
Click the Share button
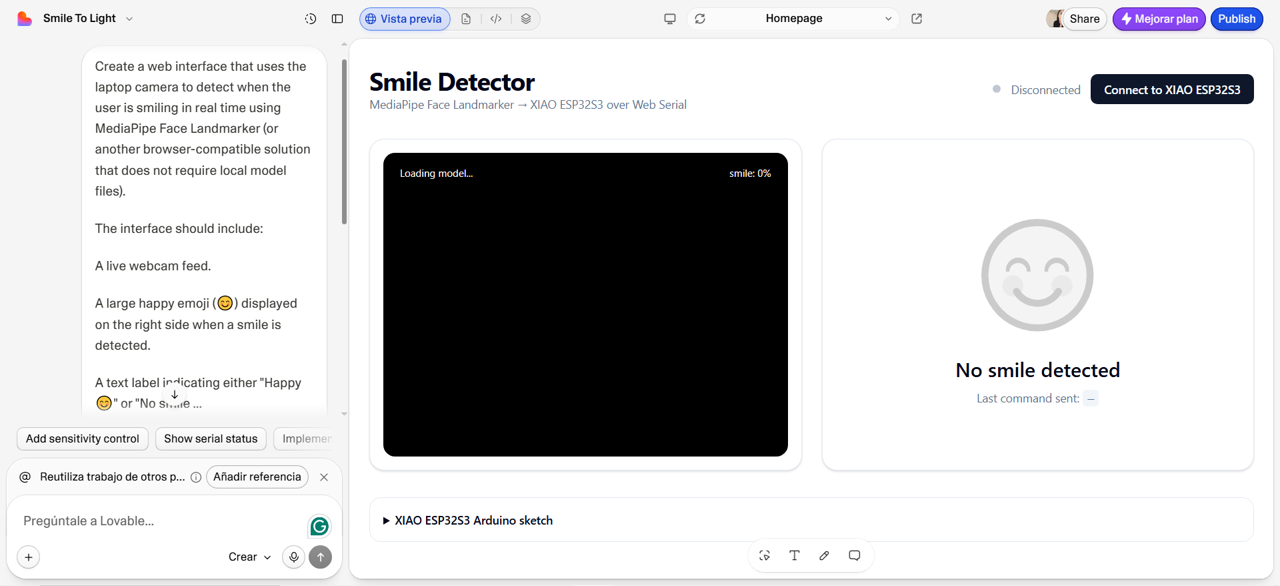1084,19
